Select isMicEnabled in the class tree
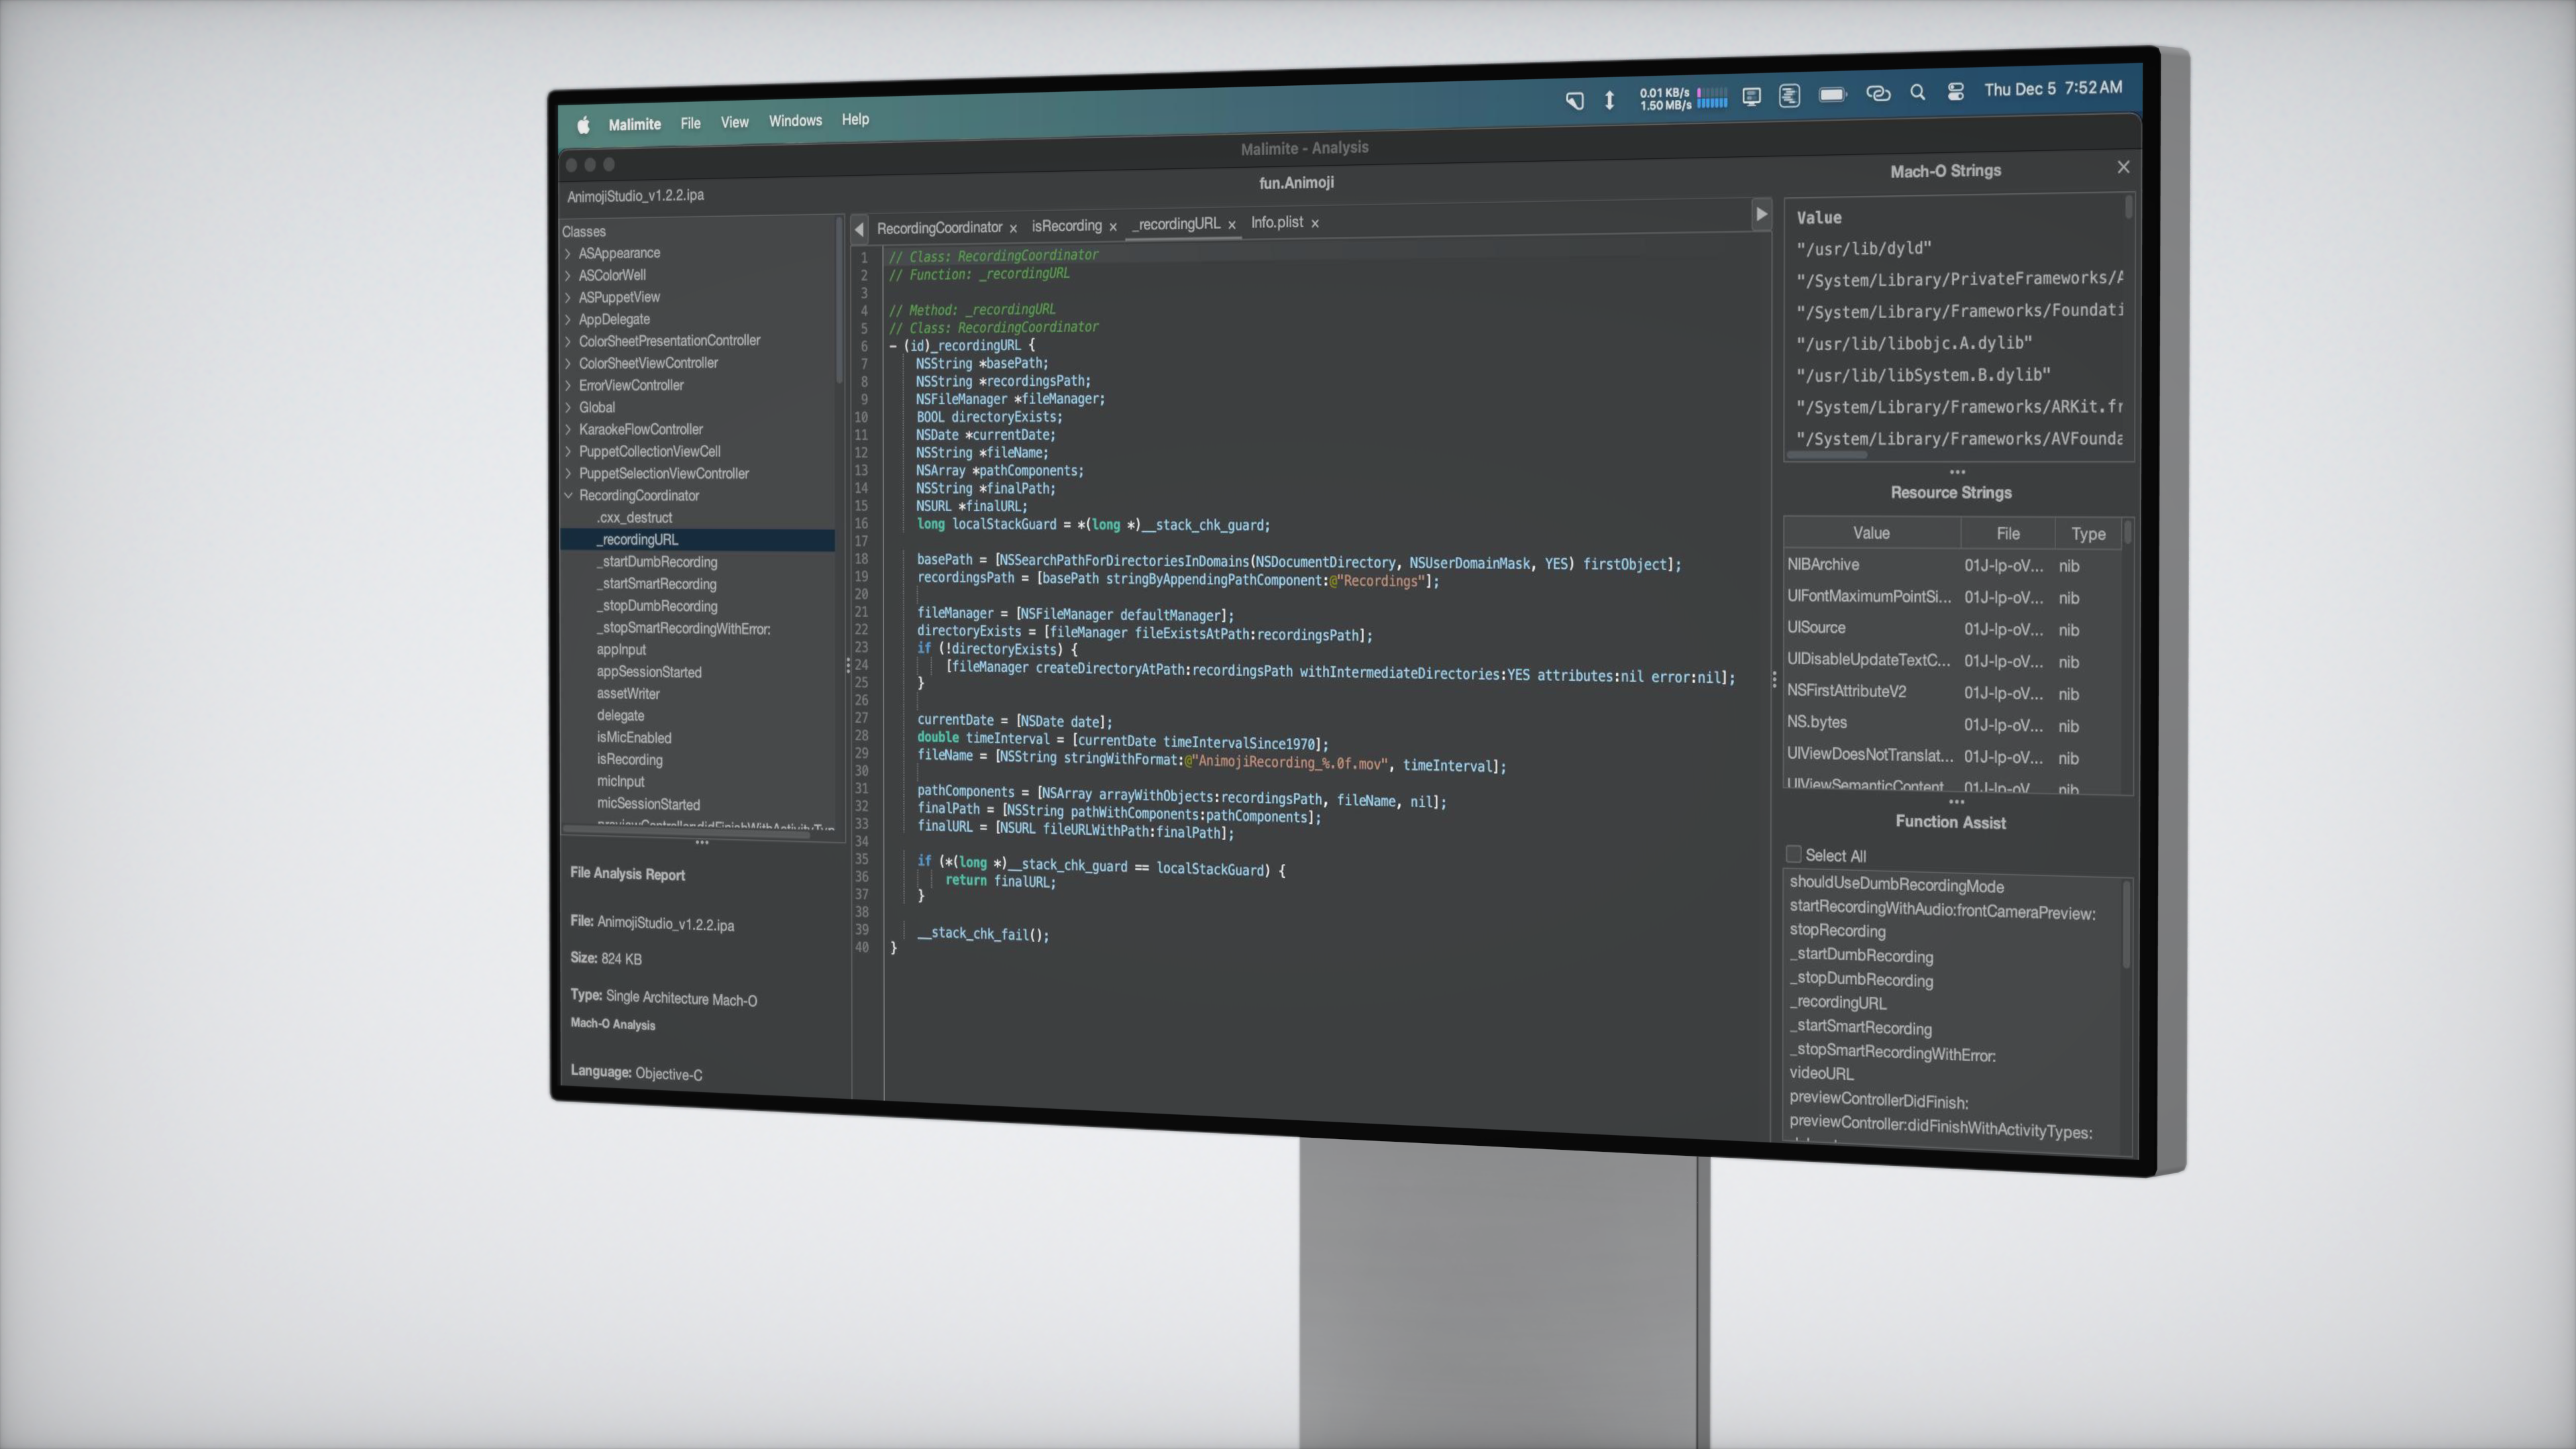 tap(634, 738)
